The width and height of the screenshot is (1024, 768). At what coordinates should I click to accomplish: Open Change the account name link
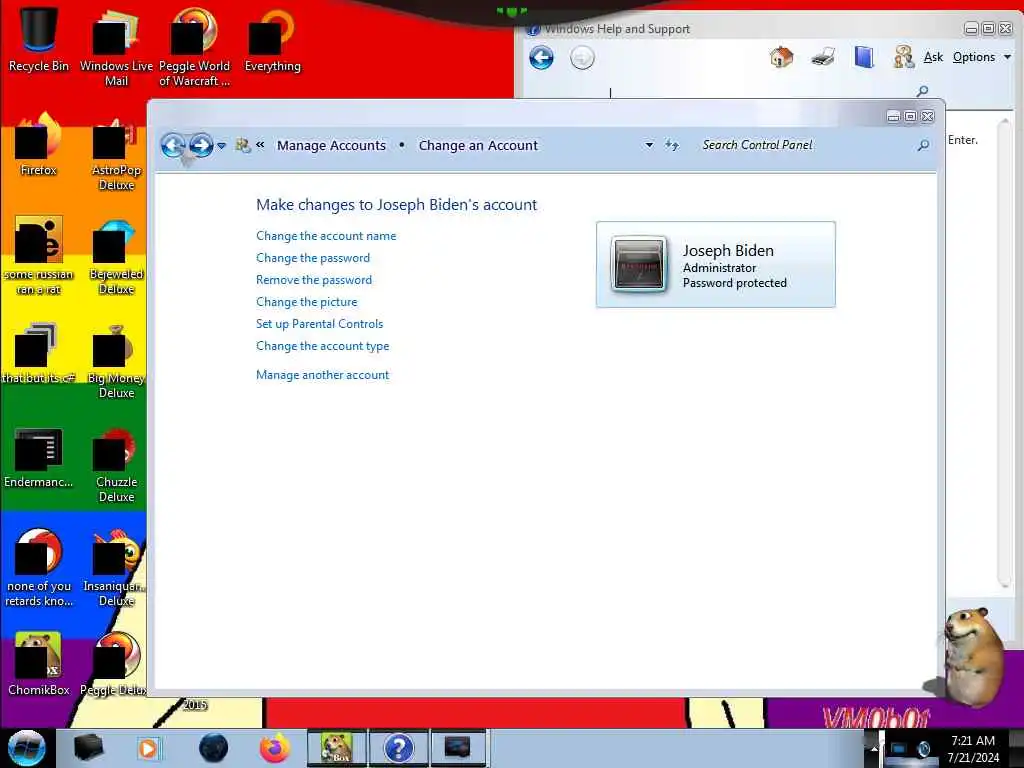(326, 236)
